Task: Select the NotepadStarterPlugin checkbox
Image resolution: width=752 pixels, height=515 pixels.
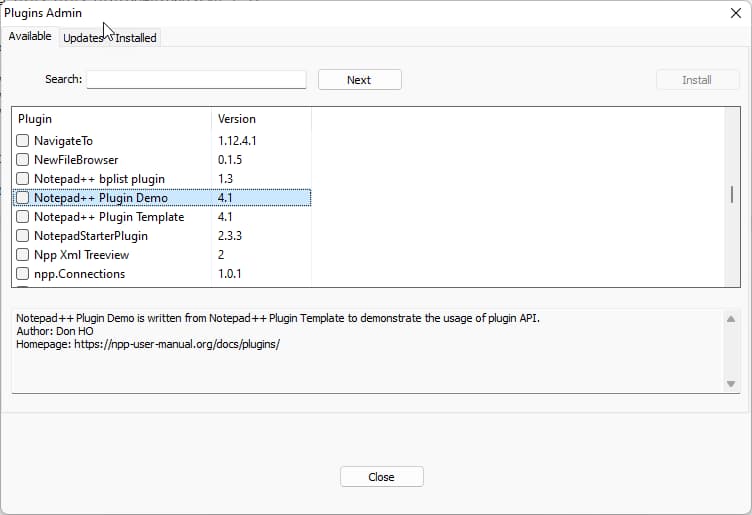Action: 23,235
